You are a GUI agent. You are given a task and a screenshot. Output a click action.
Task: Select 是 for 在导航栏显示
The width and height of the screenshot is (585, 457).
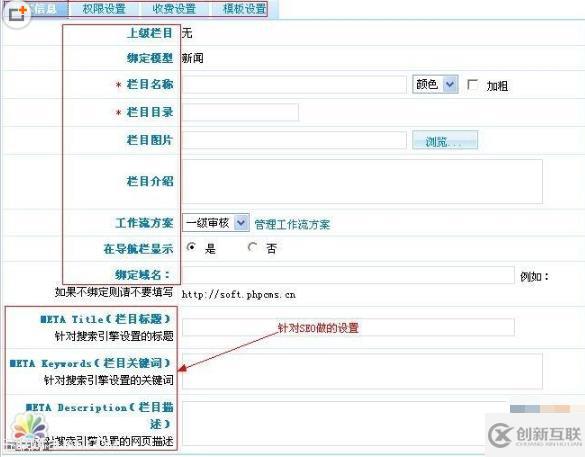(x=191, y=247)
